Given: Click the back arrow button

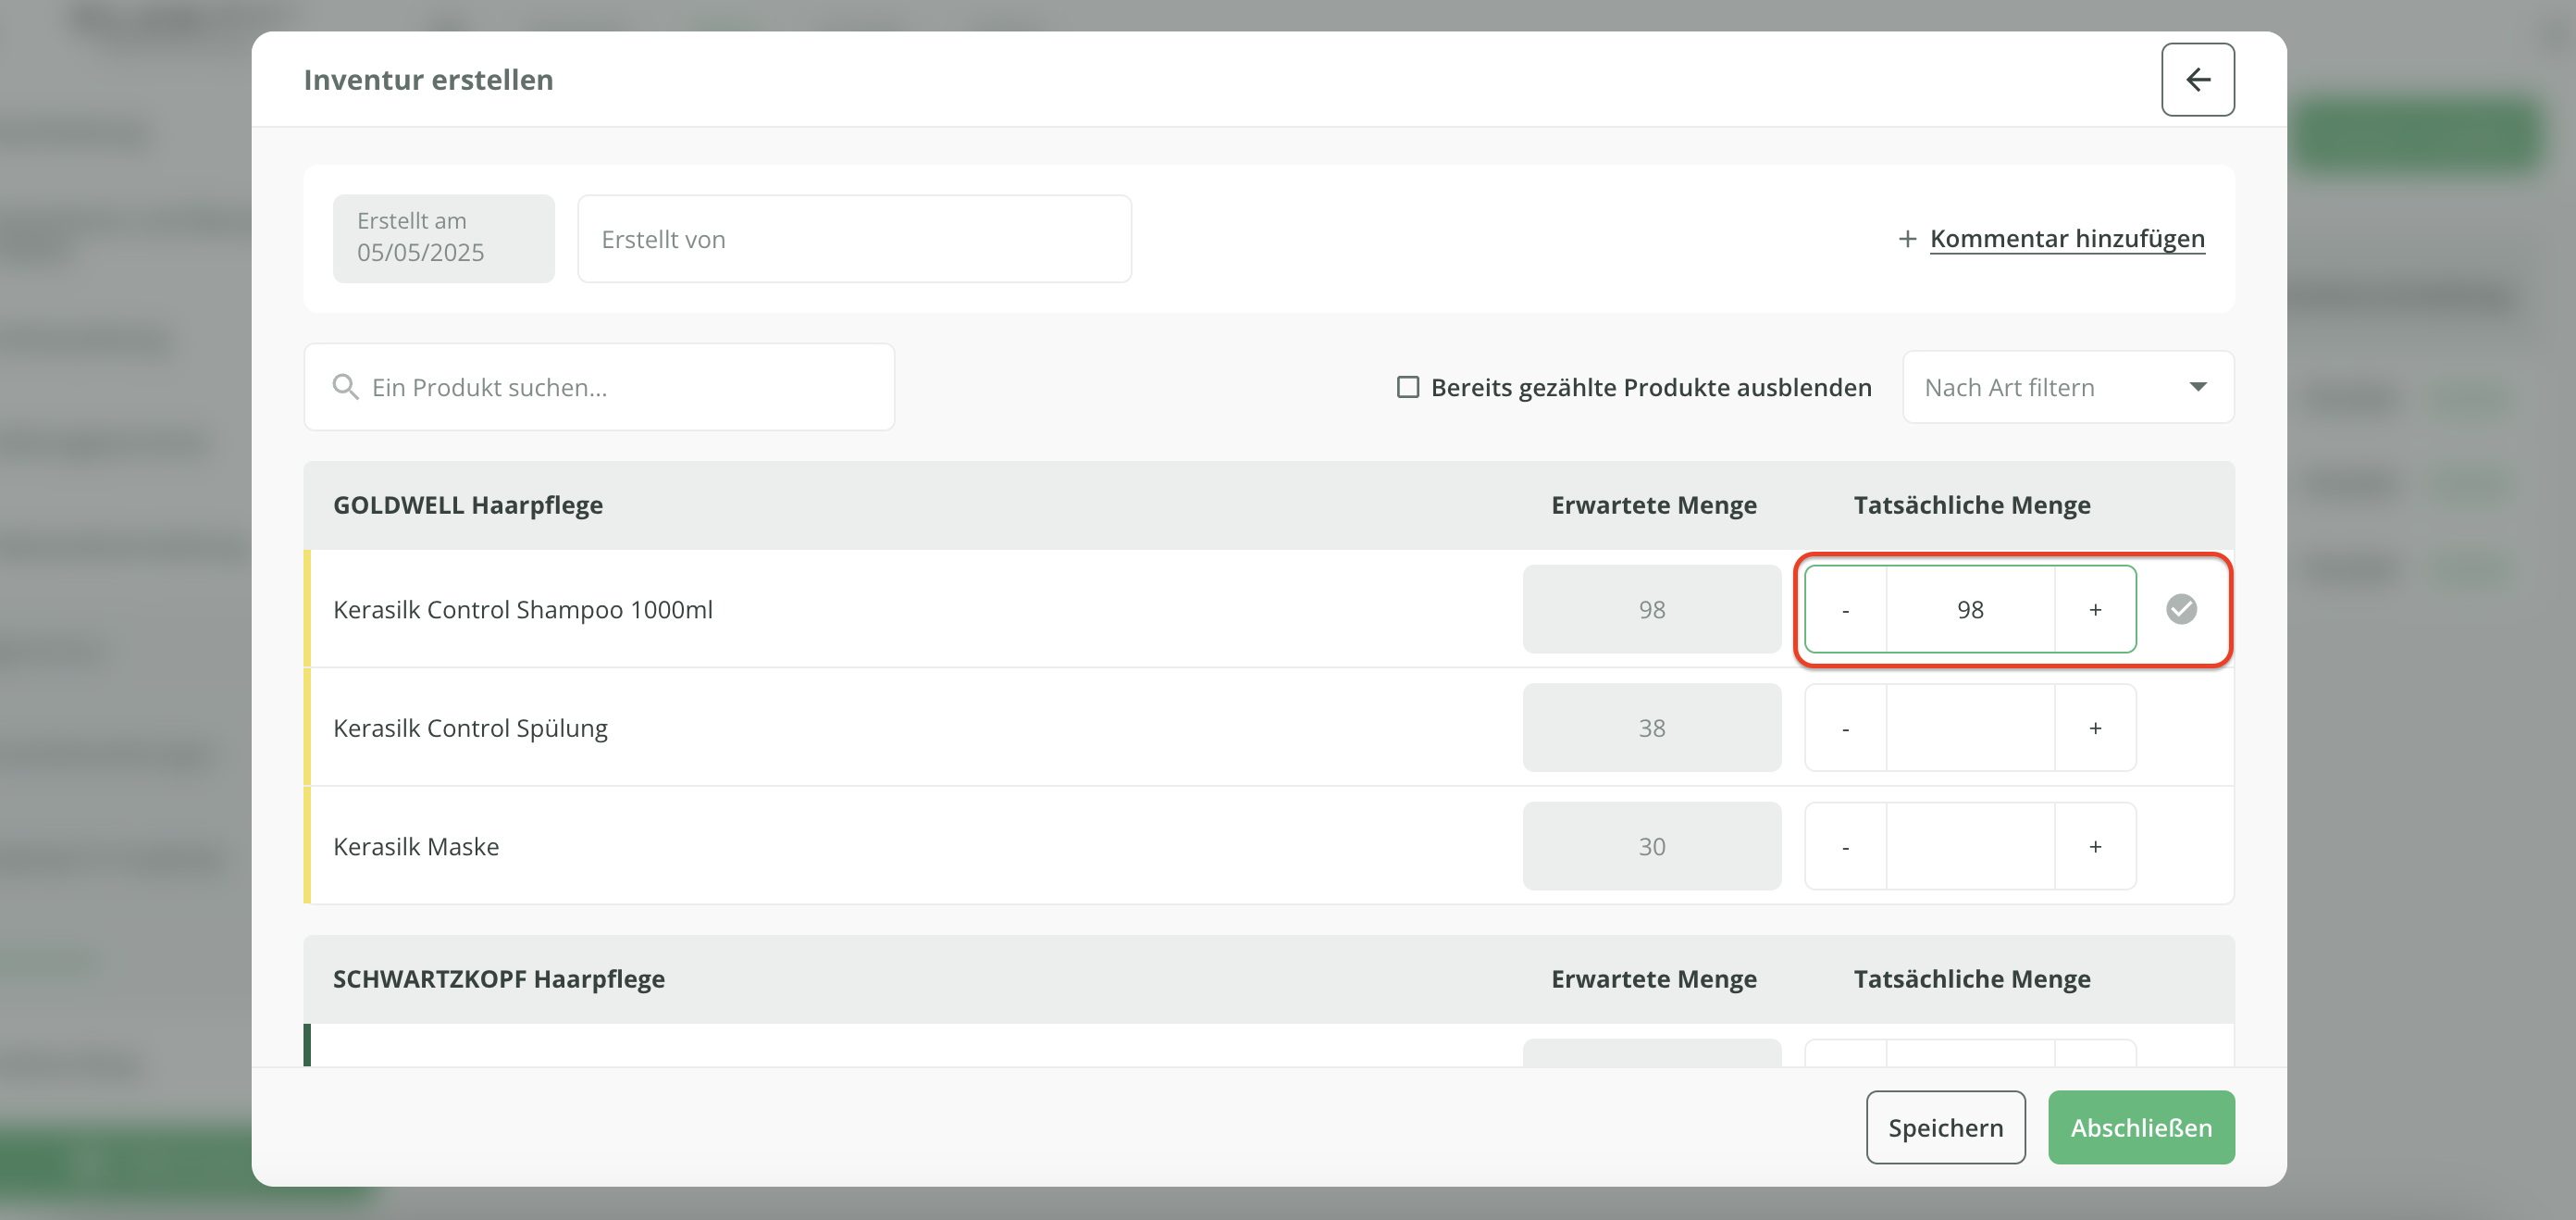Looking at the screenshot, I should [2197, 79].
